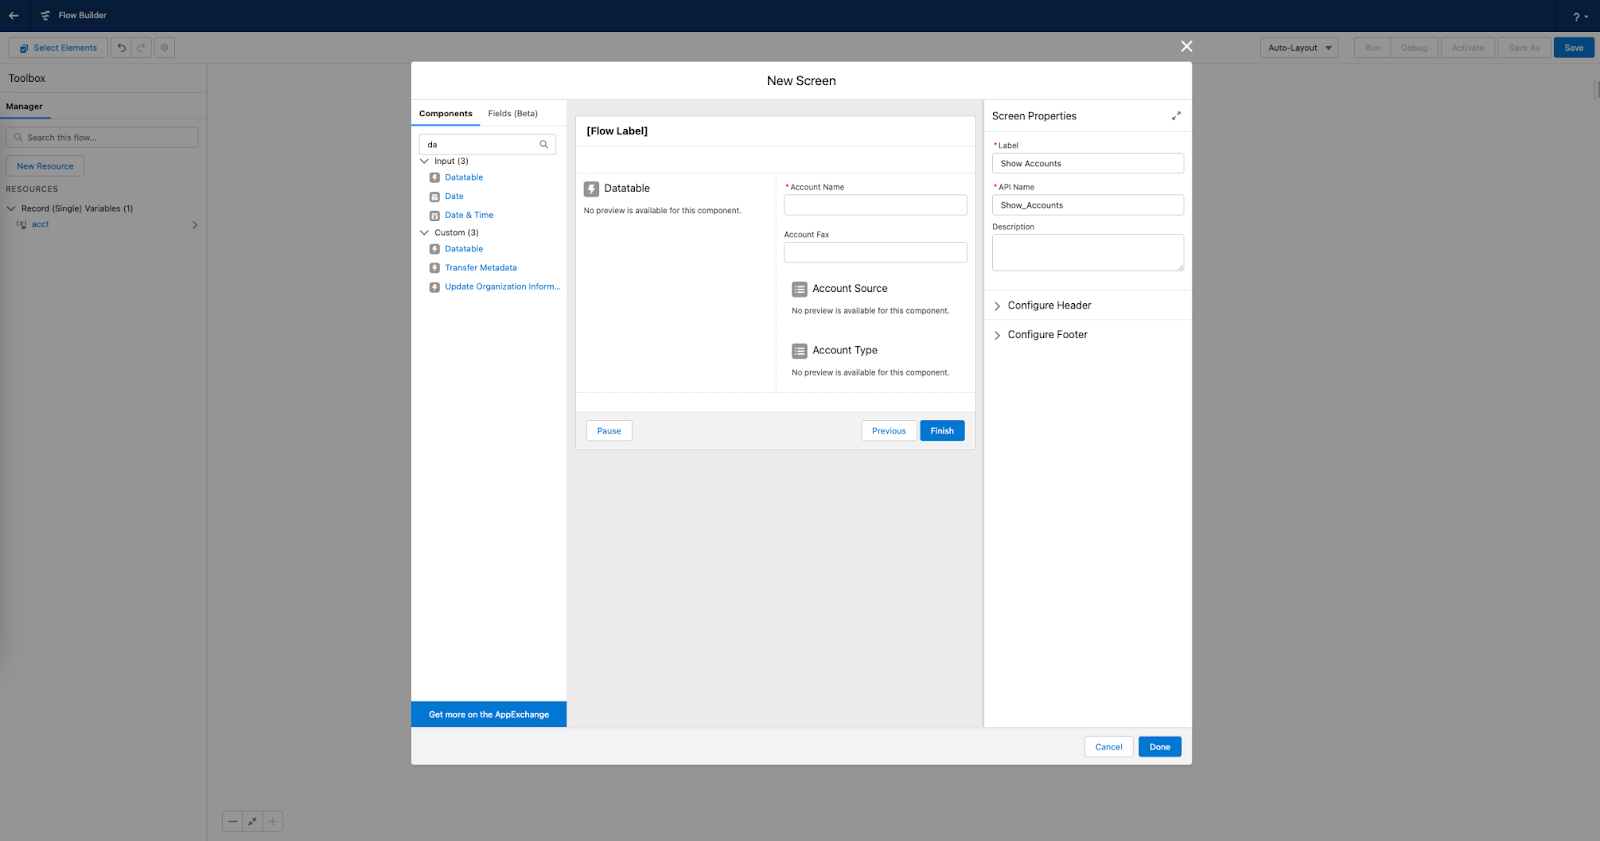Viewport: 1600px width, 841px height.
Task: Click the Datatable lightning icon in canvas
Action: 592,189
